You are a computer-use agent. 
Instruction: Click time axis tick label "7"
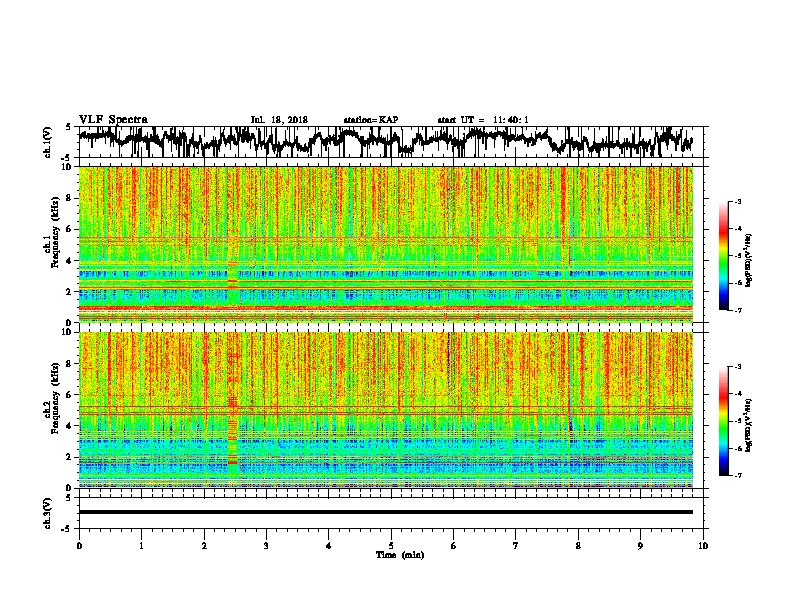click(x=516, y=546)
